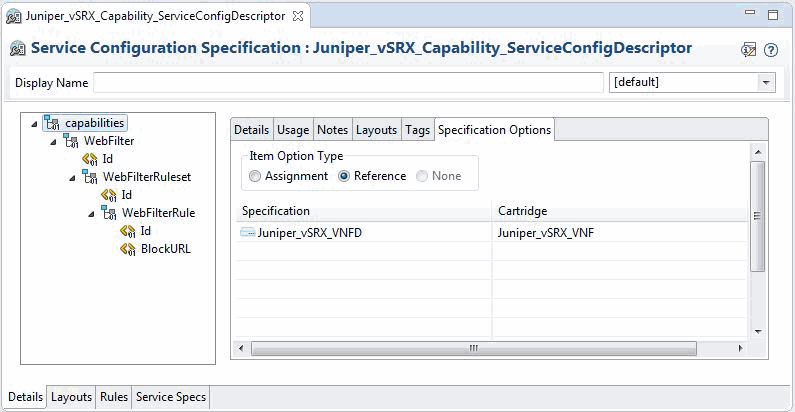795x412 pixels.
Task: Close the Juniper_vSRX_Capability_ServiceConfigDescriptor editor tab
Action: [298, 16]
